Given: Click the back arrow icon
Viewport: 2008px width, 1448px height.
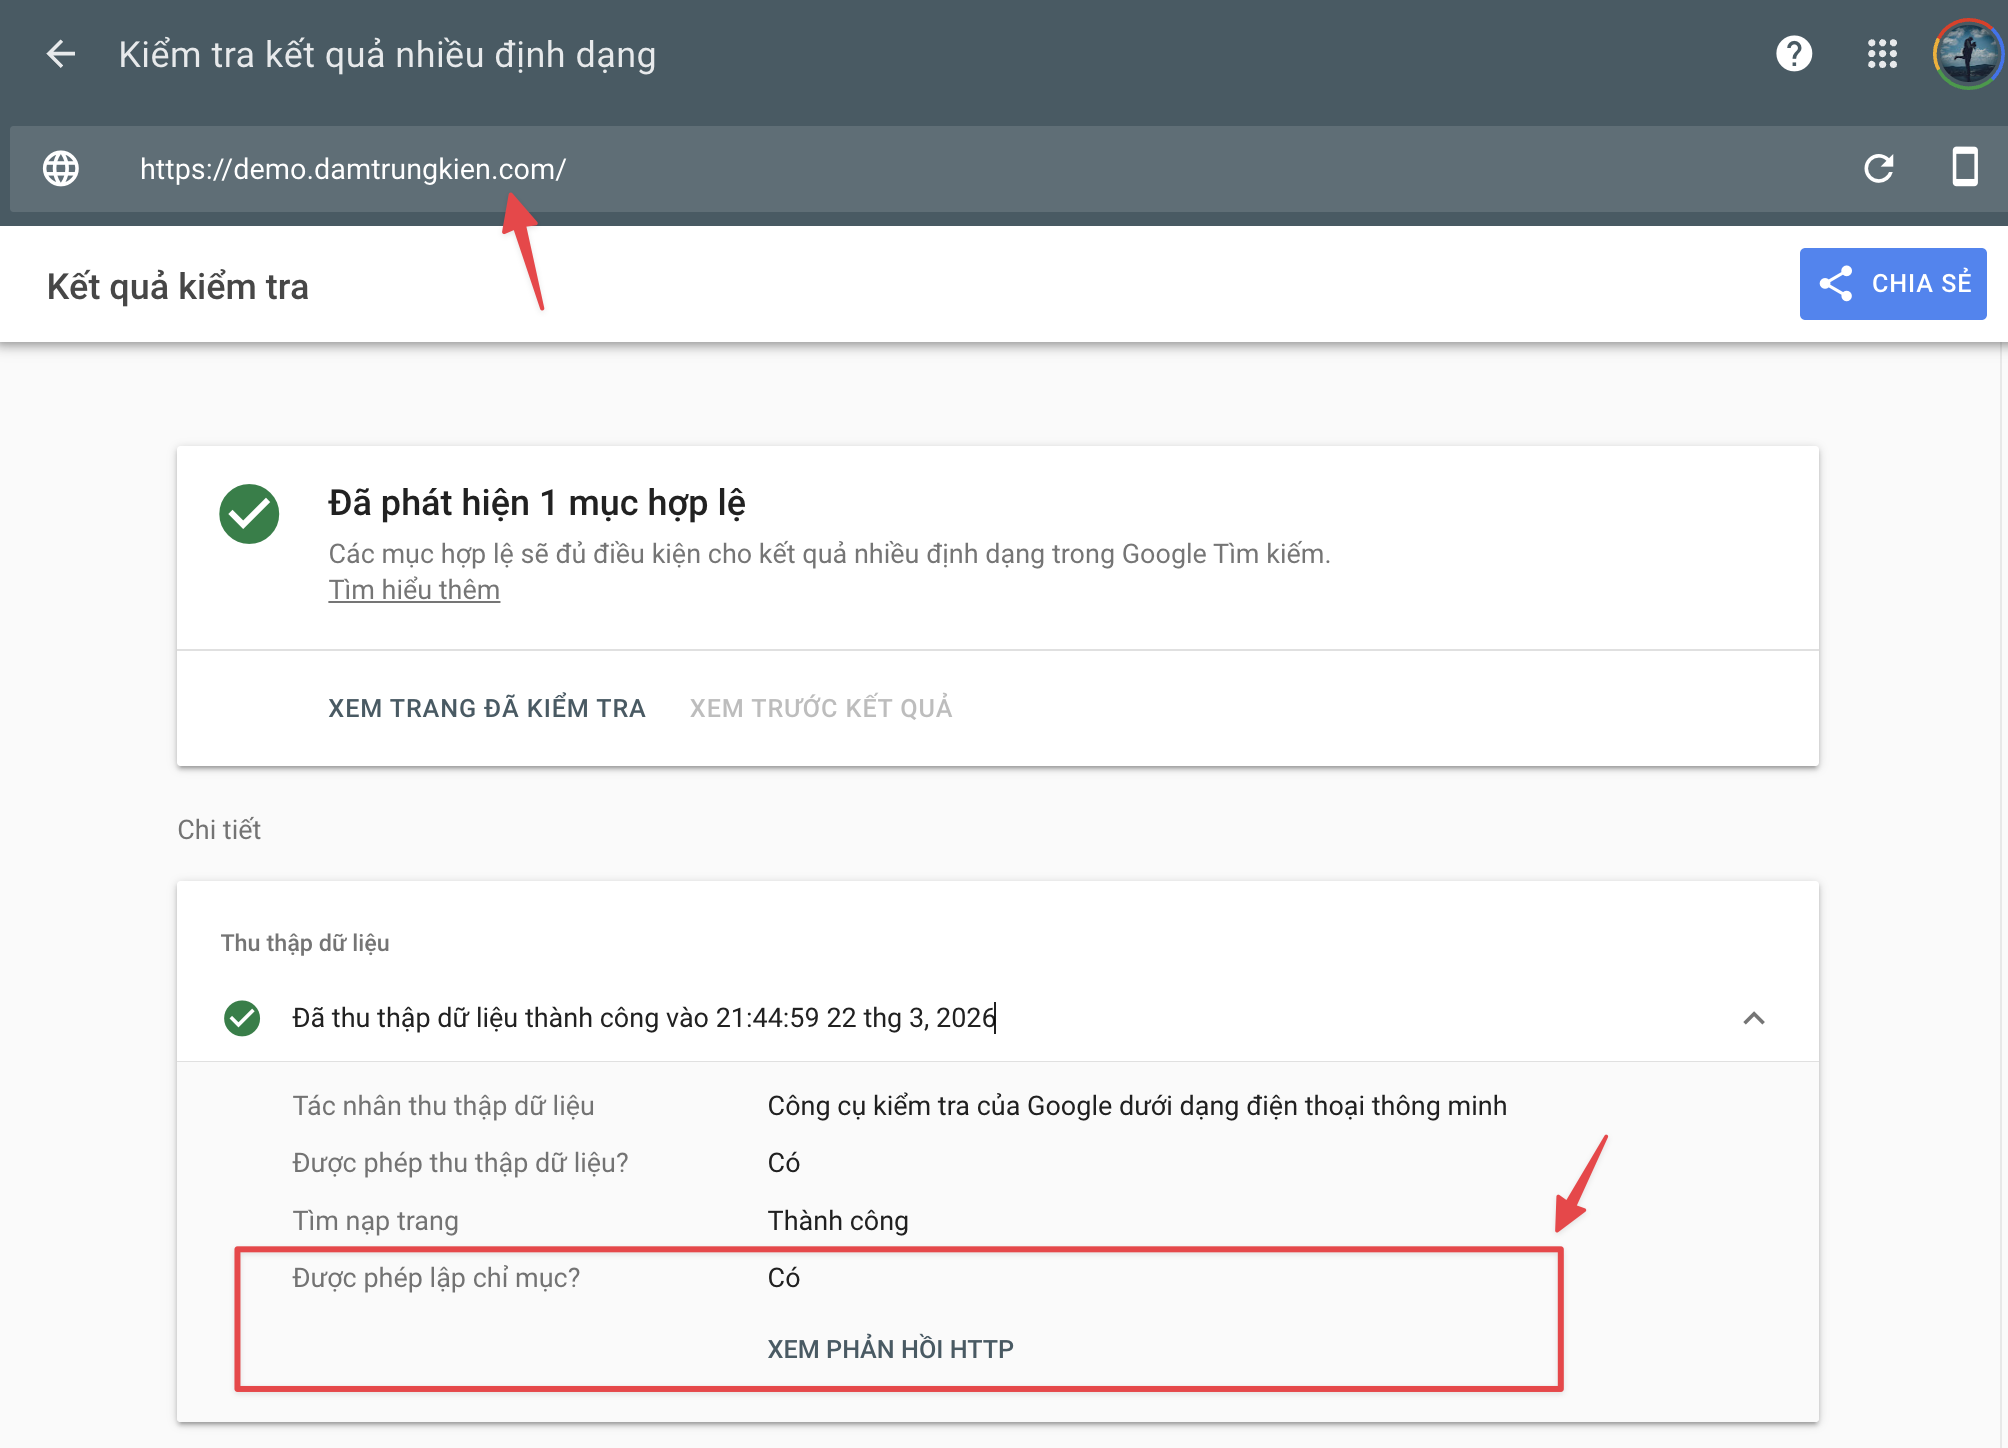Looking at the screenshot, I should [x=61, y=54].
